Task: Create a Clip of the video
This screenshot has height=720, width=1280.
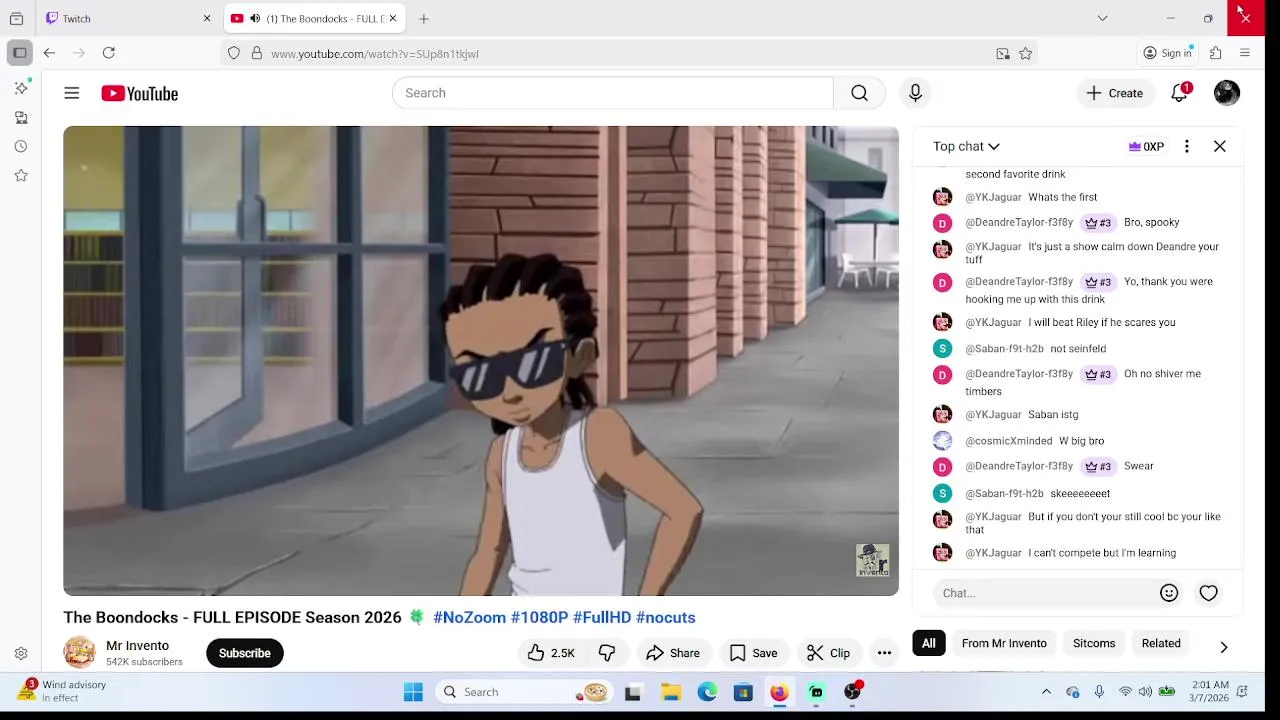Action: [x=828, y=653]
